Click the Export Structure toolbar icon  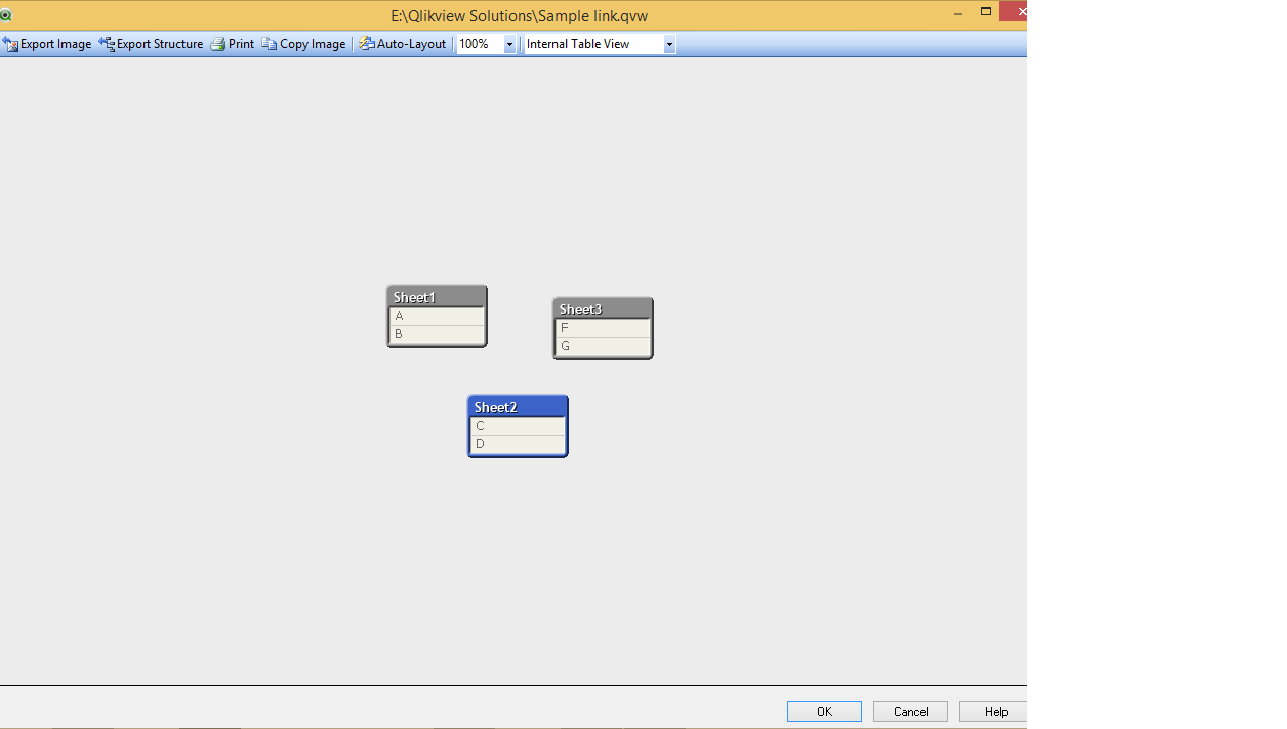106,44
